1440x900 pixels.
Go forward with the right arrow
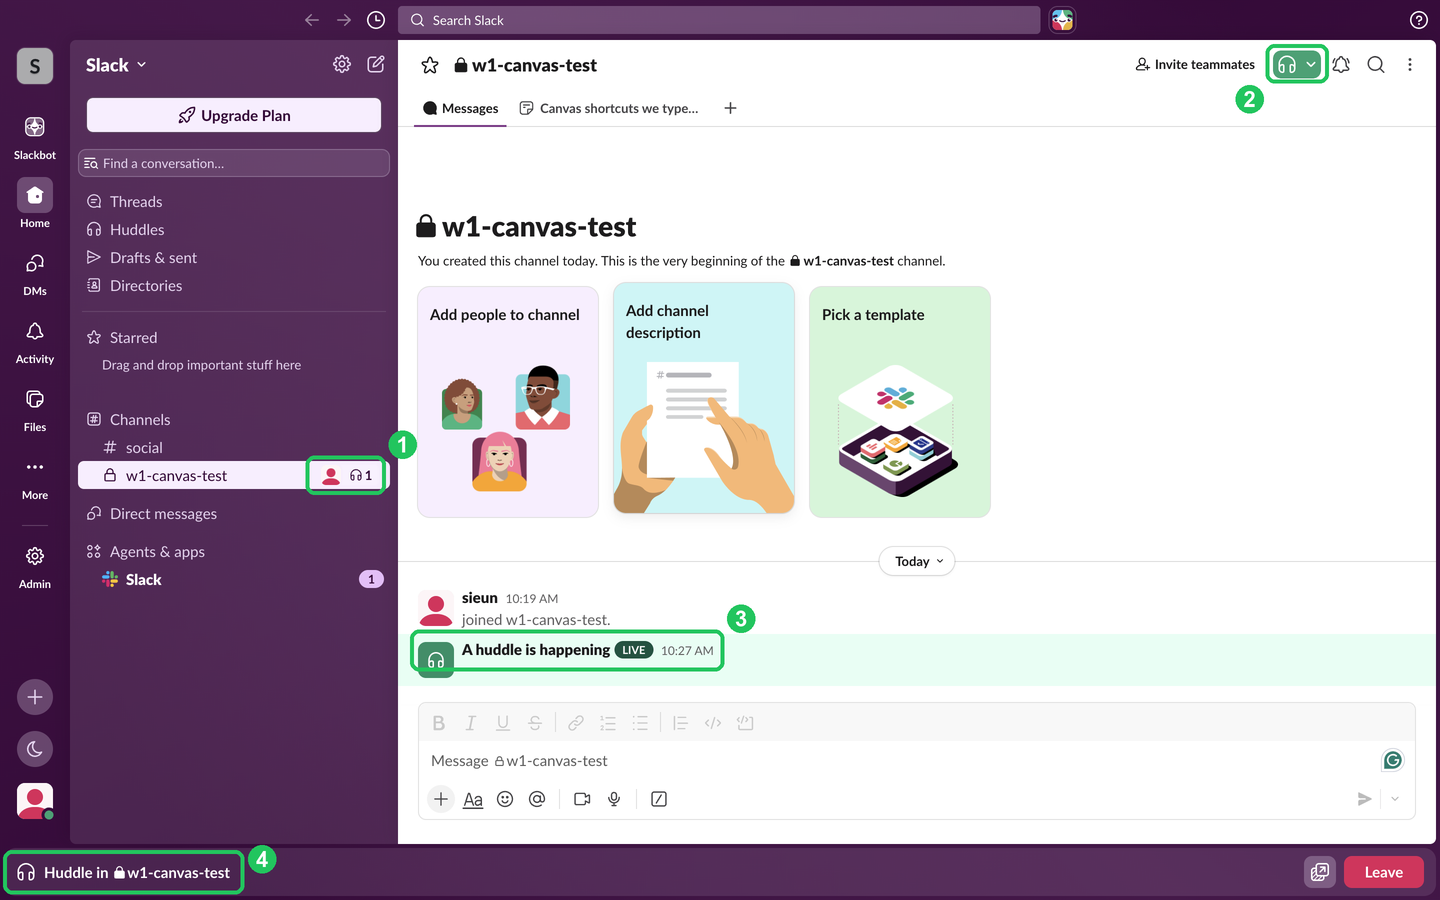[x=344, y=20]
